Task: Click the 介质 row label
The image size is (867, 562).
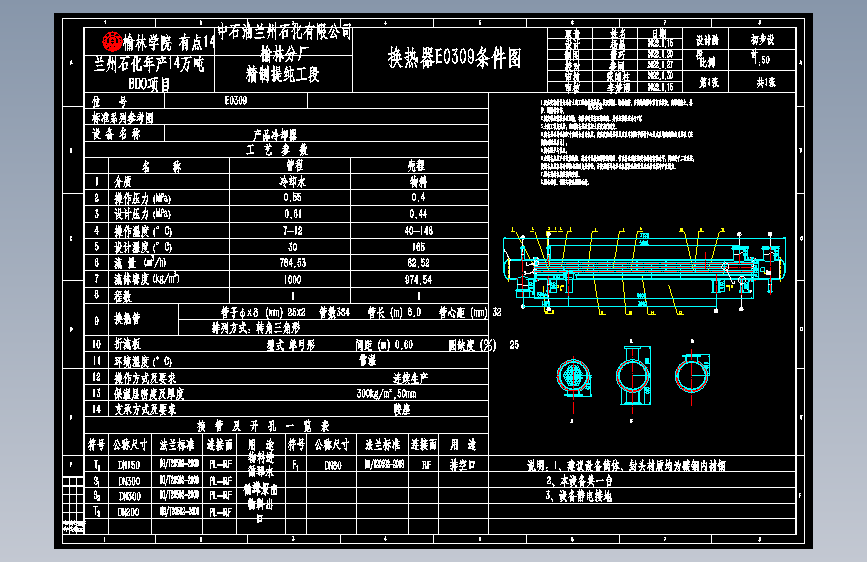Action: [x=123, y=181]
